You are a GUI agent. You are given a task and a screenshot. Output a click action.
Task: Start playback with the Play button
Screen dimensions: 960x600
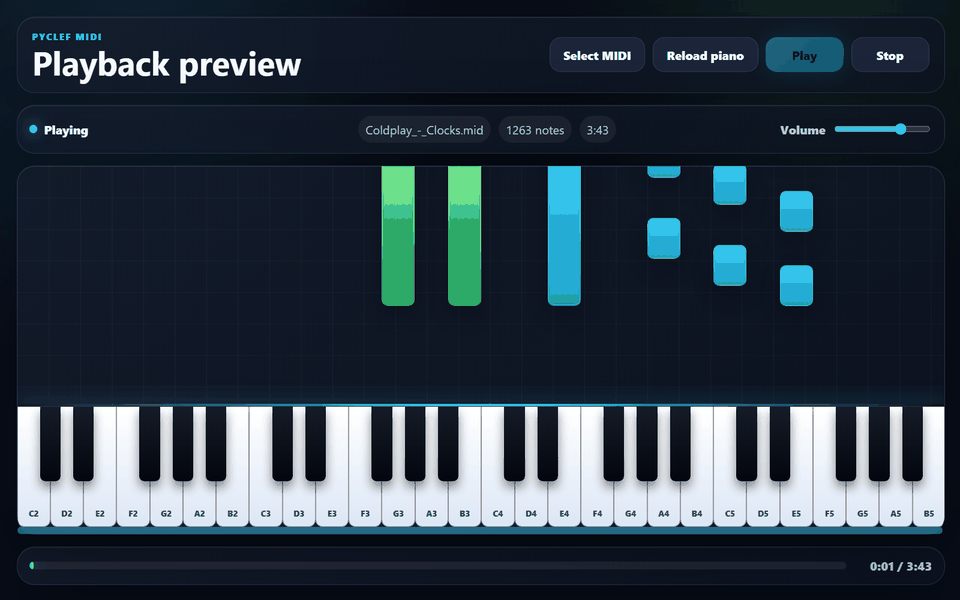(804, 55)
